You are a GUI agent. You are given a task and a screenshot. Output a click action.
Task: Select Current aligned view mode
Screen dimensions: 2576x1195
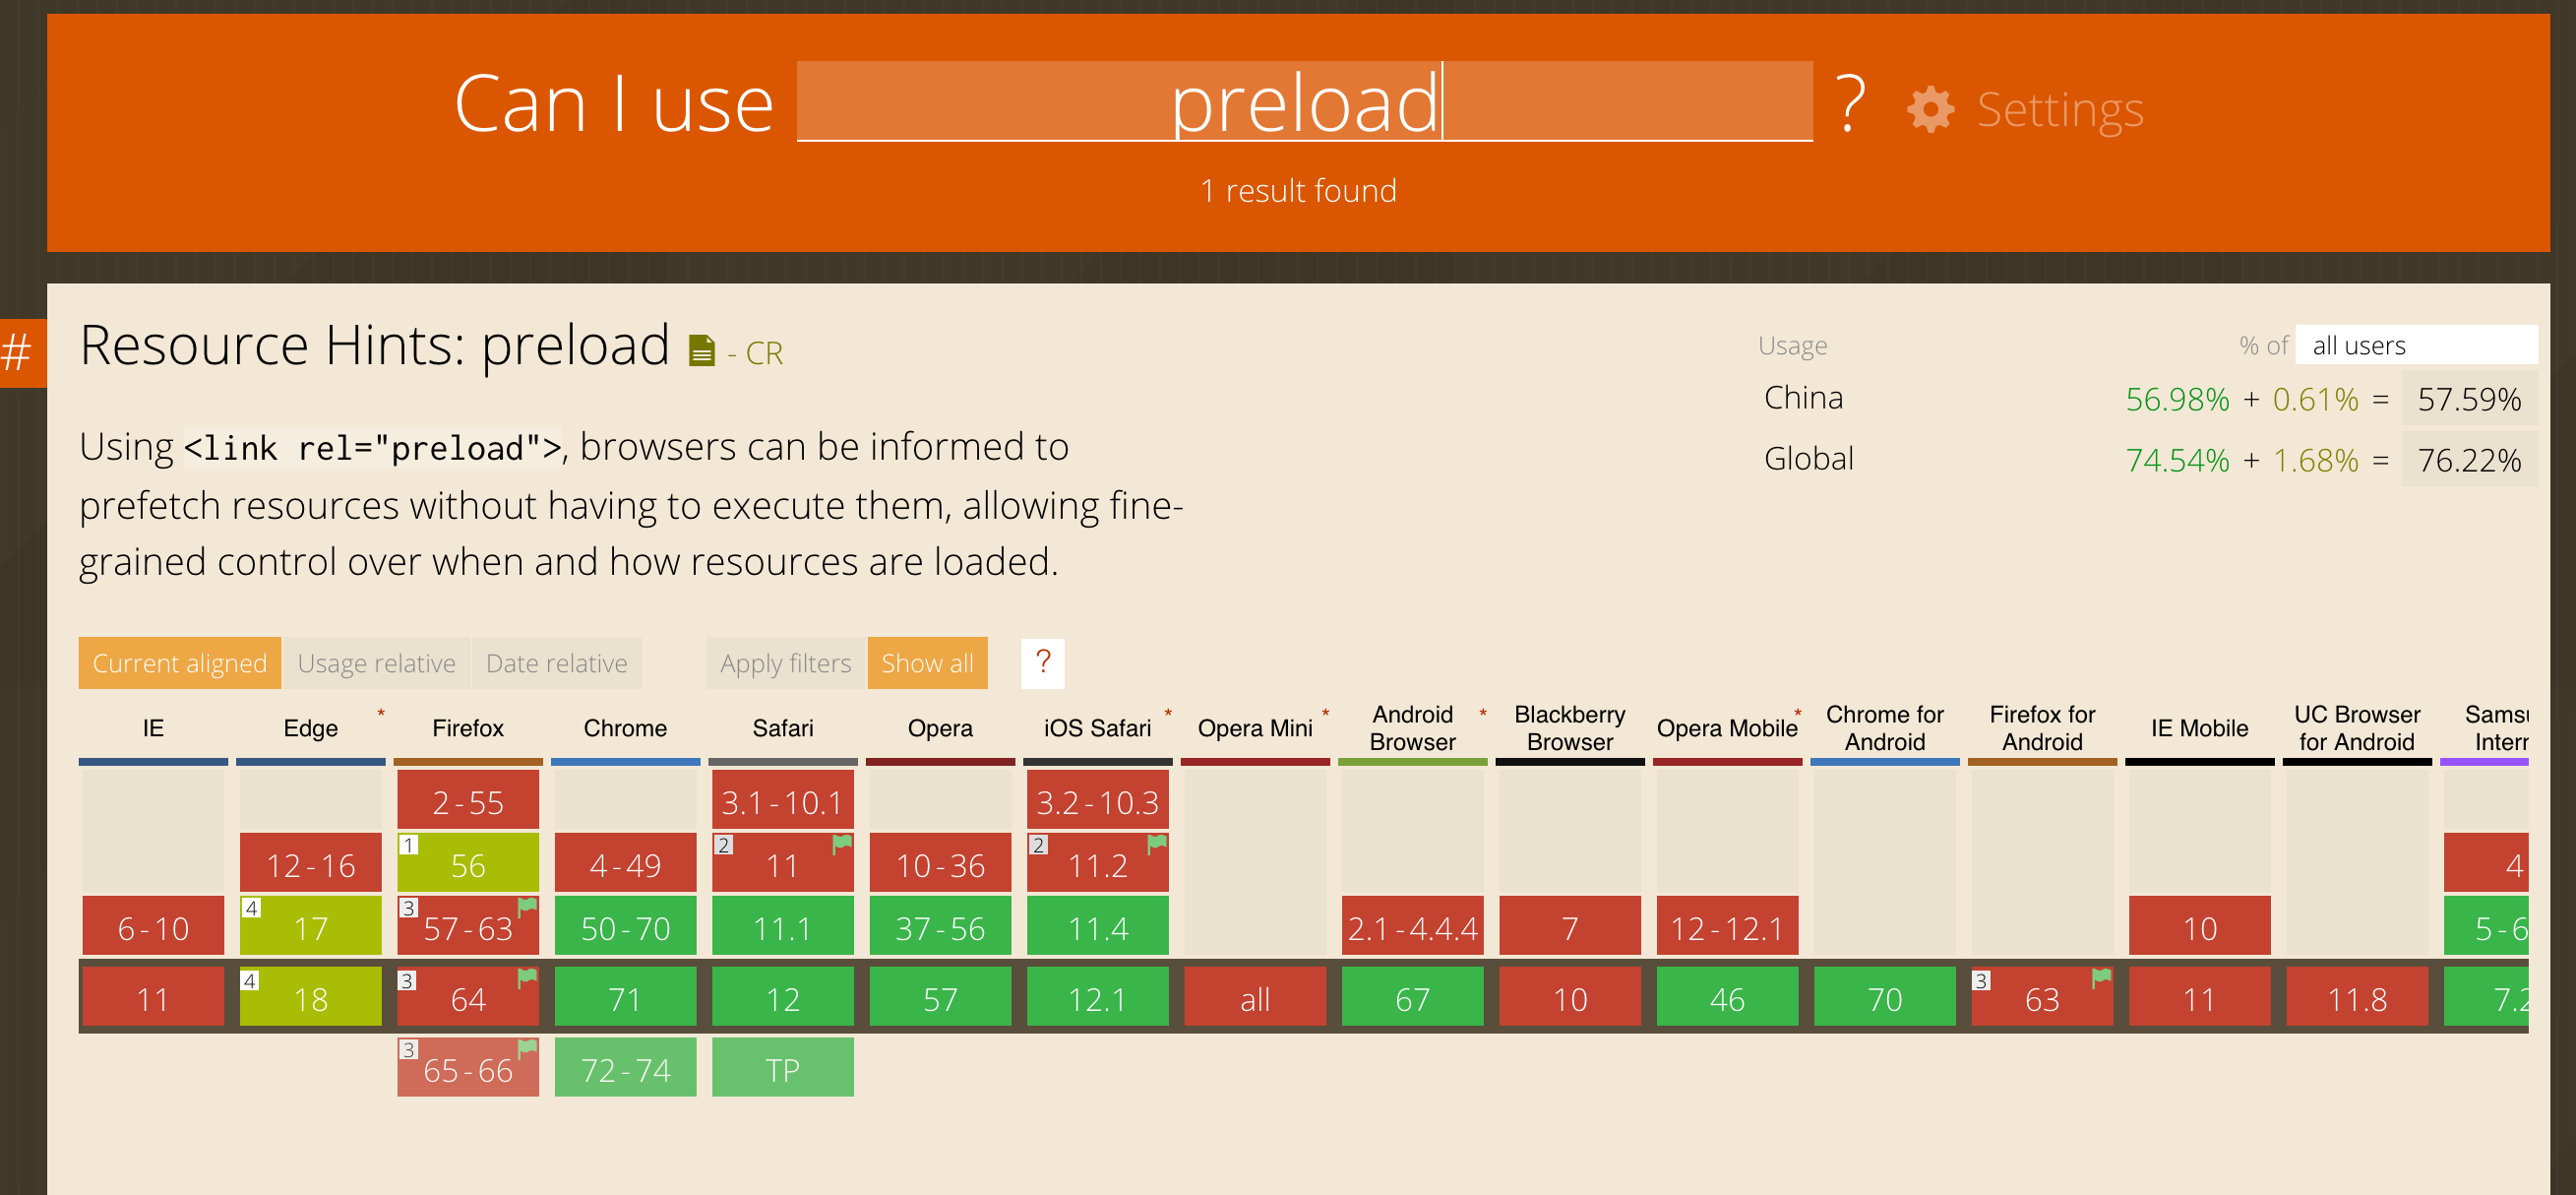180,663
